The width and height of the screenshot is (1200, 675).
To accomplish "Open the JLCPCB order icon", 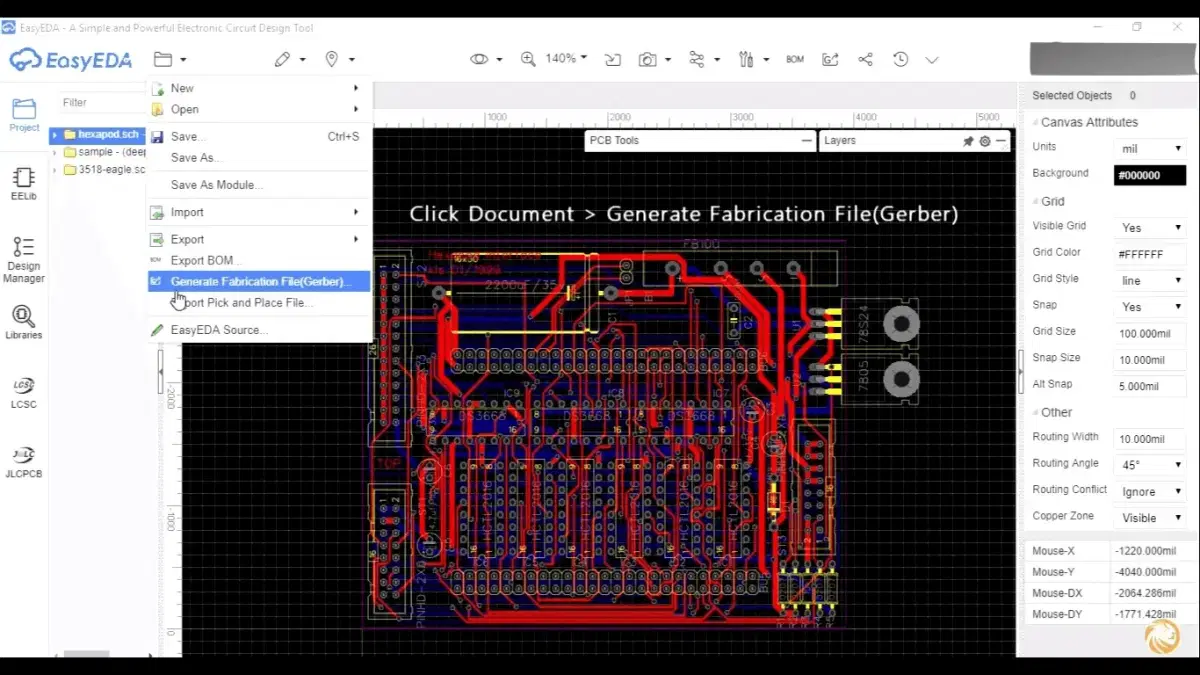I will tap(23, 460).
